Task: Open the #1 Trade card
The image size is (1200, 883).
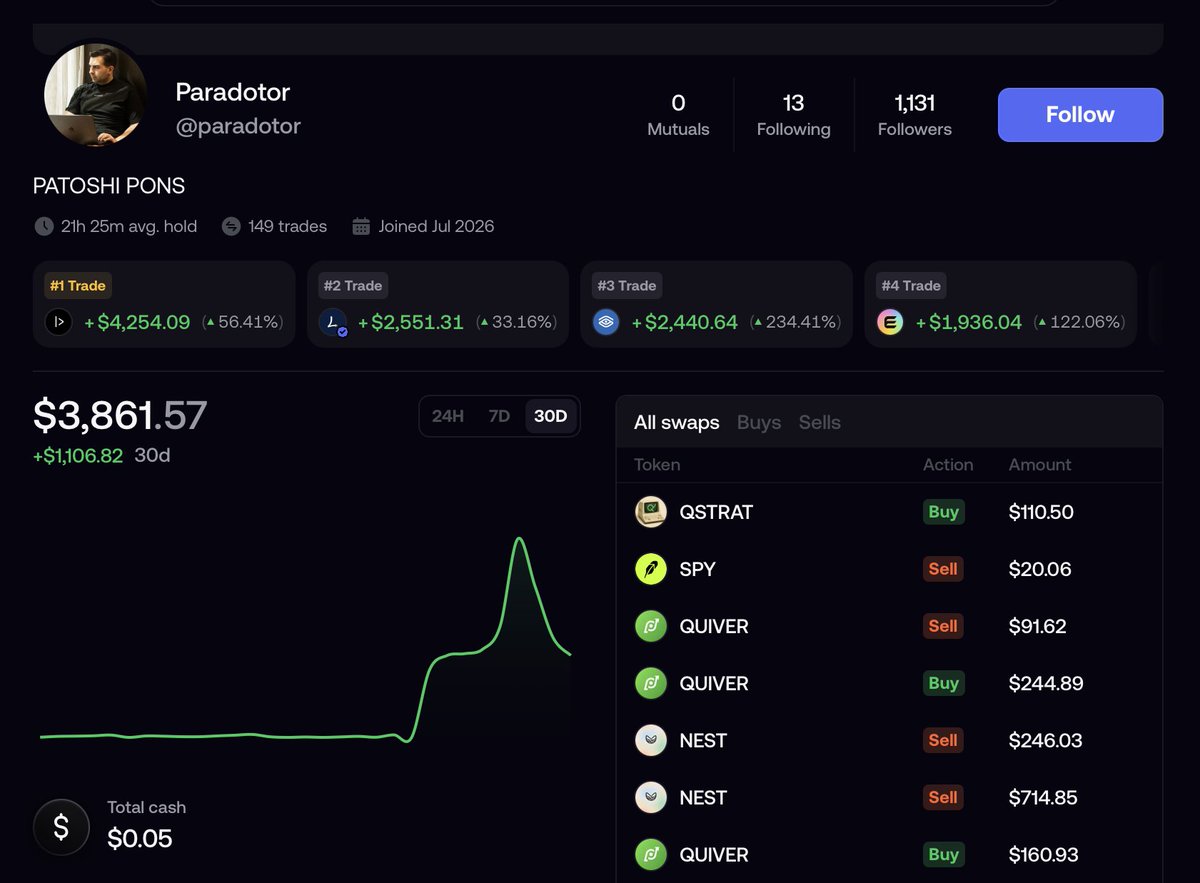Action: pyautogui.click(x=164, y=304)
